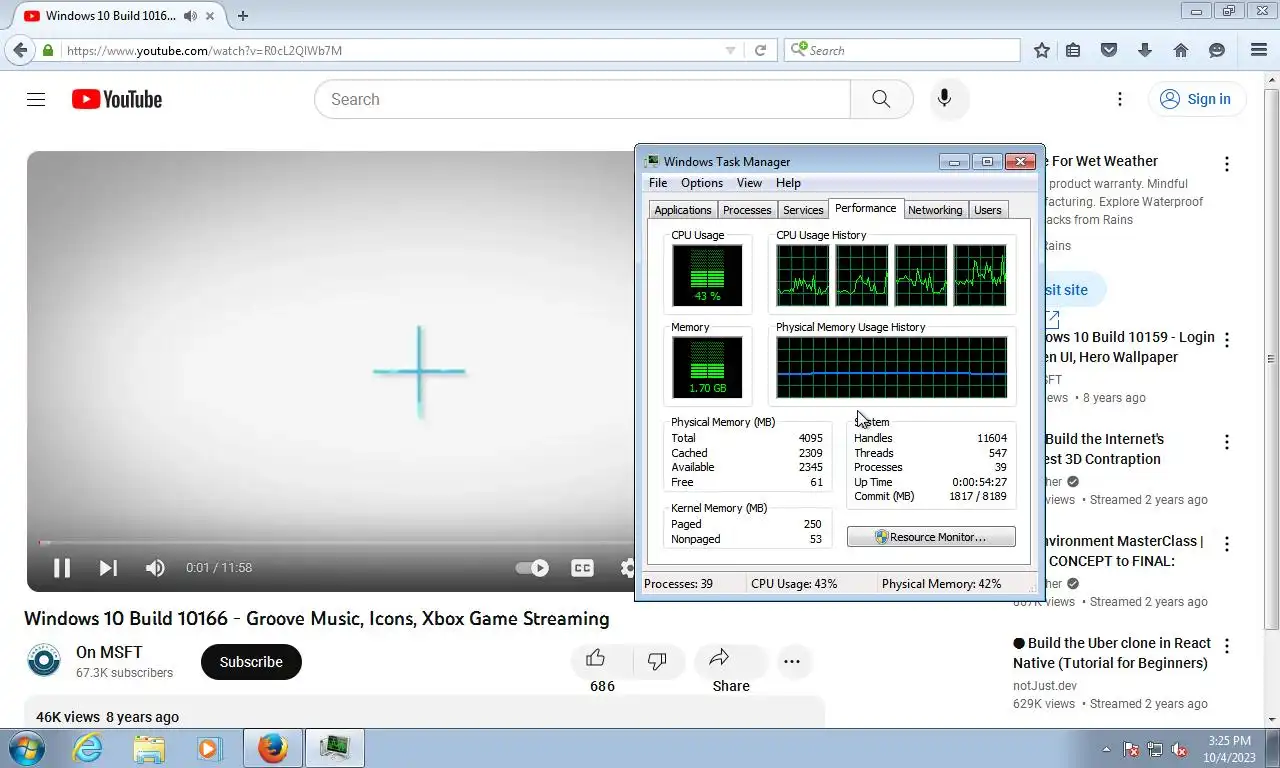Image resolution: width=1280 pixels, height=768 pixels.
Task: Open options for Uber clone video
Action: click(1227, 646)
